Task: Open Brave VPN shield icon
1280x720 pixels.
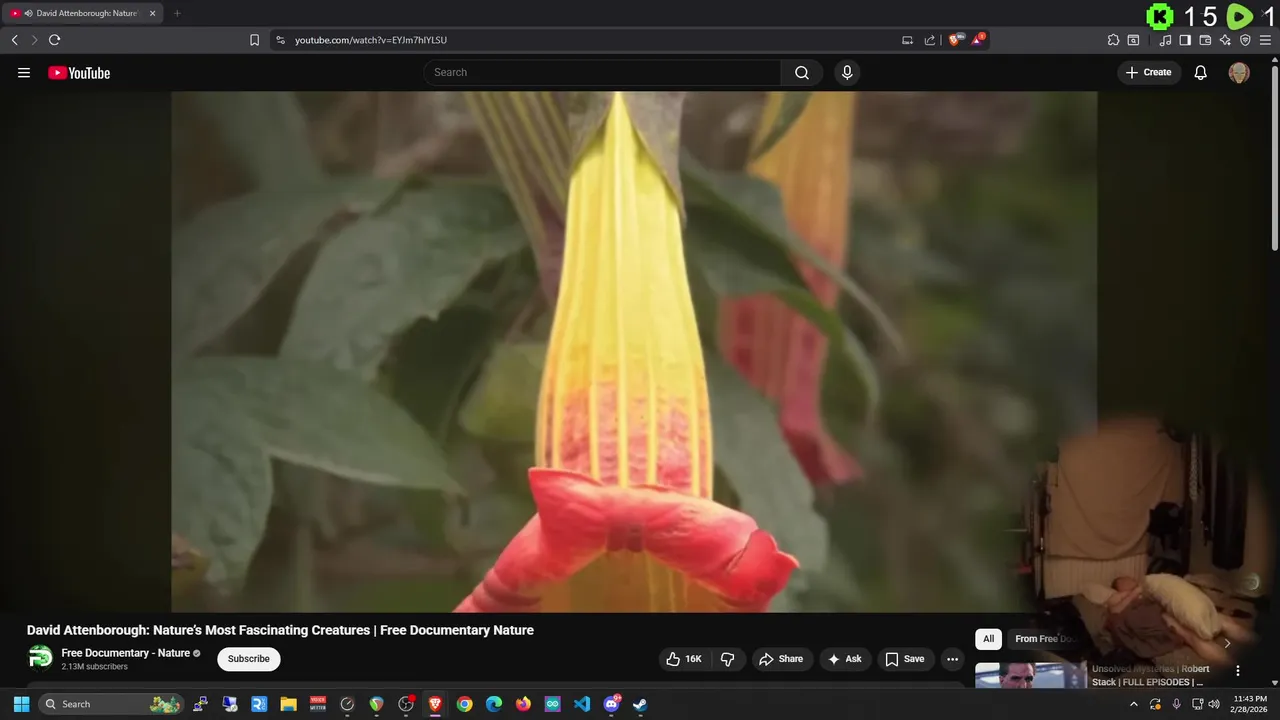Action: click(1245, 40)
